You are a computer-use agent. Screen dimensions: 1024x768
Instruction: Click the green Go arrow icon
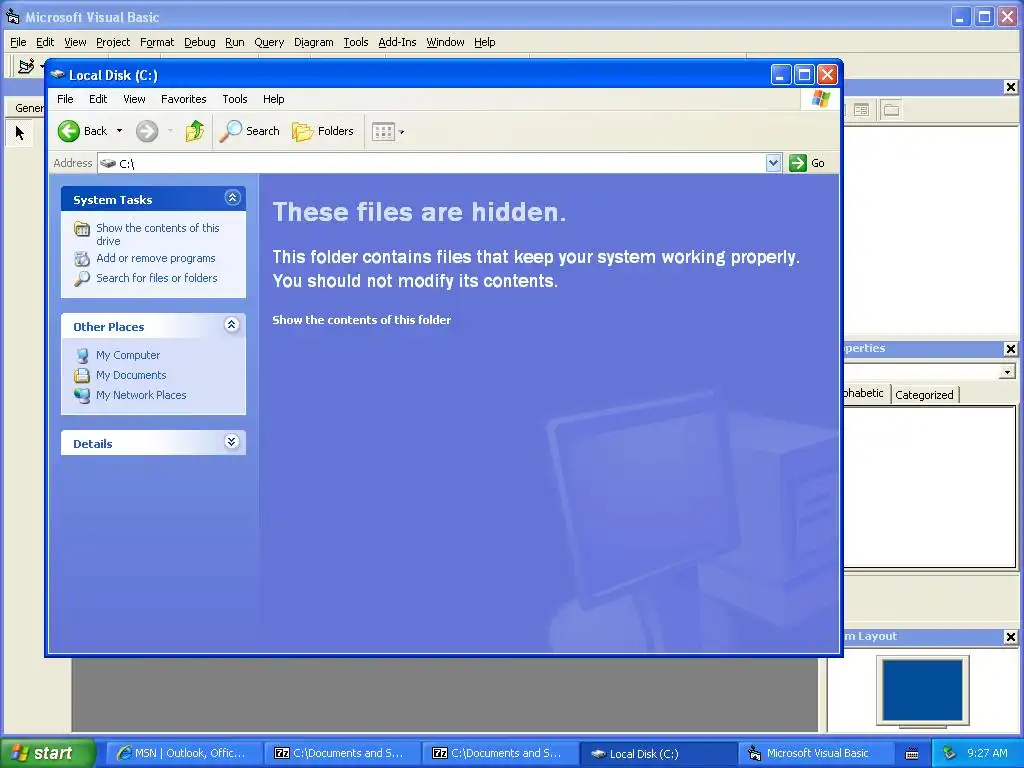coord(797,163)
